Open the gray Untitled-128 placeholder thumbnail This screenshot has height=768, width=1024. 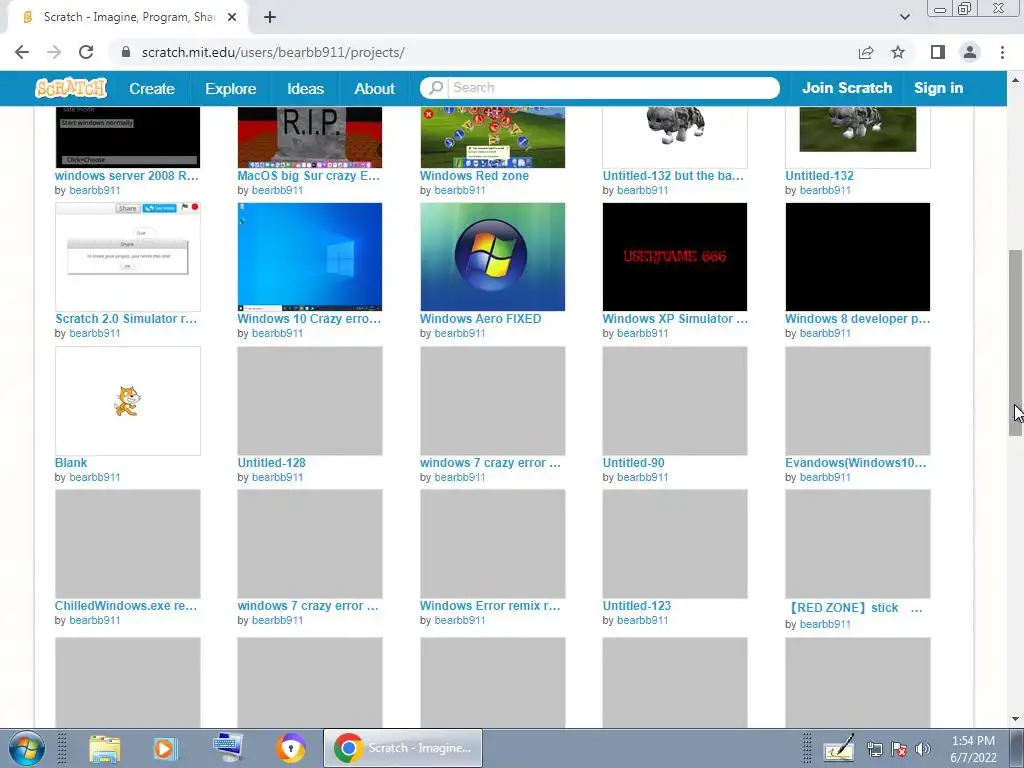(310, 401)
